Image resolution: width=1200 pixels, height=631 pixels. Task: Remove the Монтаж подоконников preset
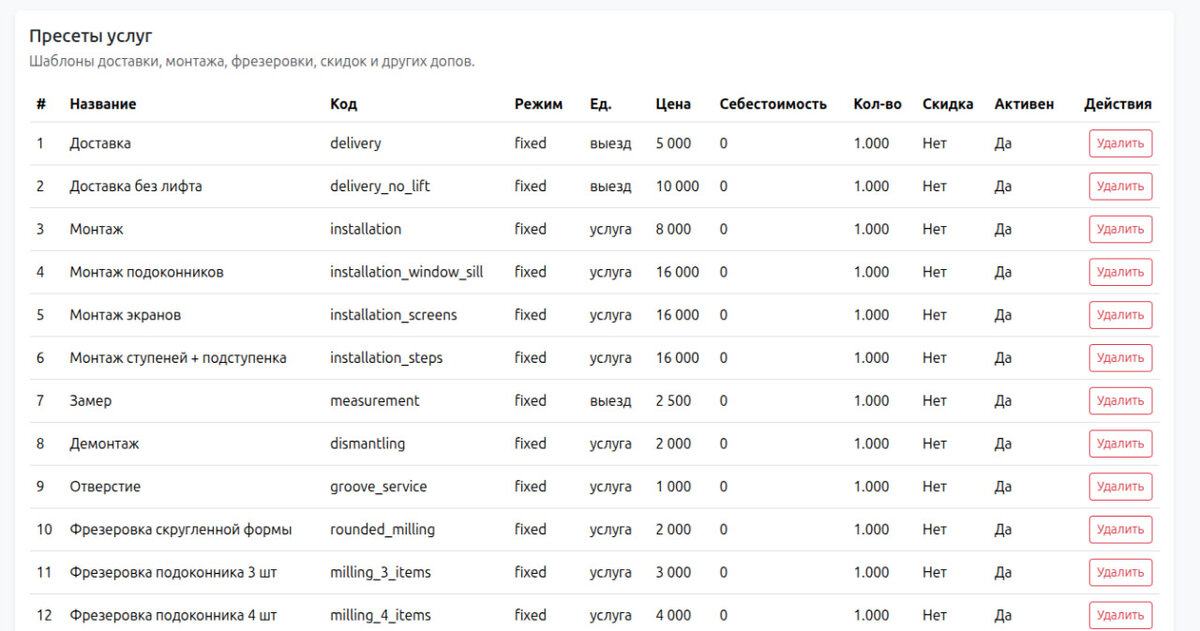coord(1120,272)
